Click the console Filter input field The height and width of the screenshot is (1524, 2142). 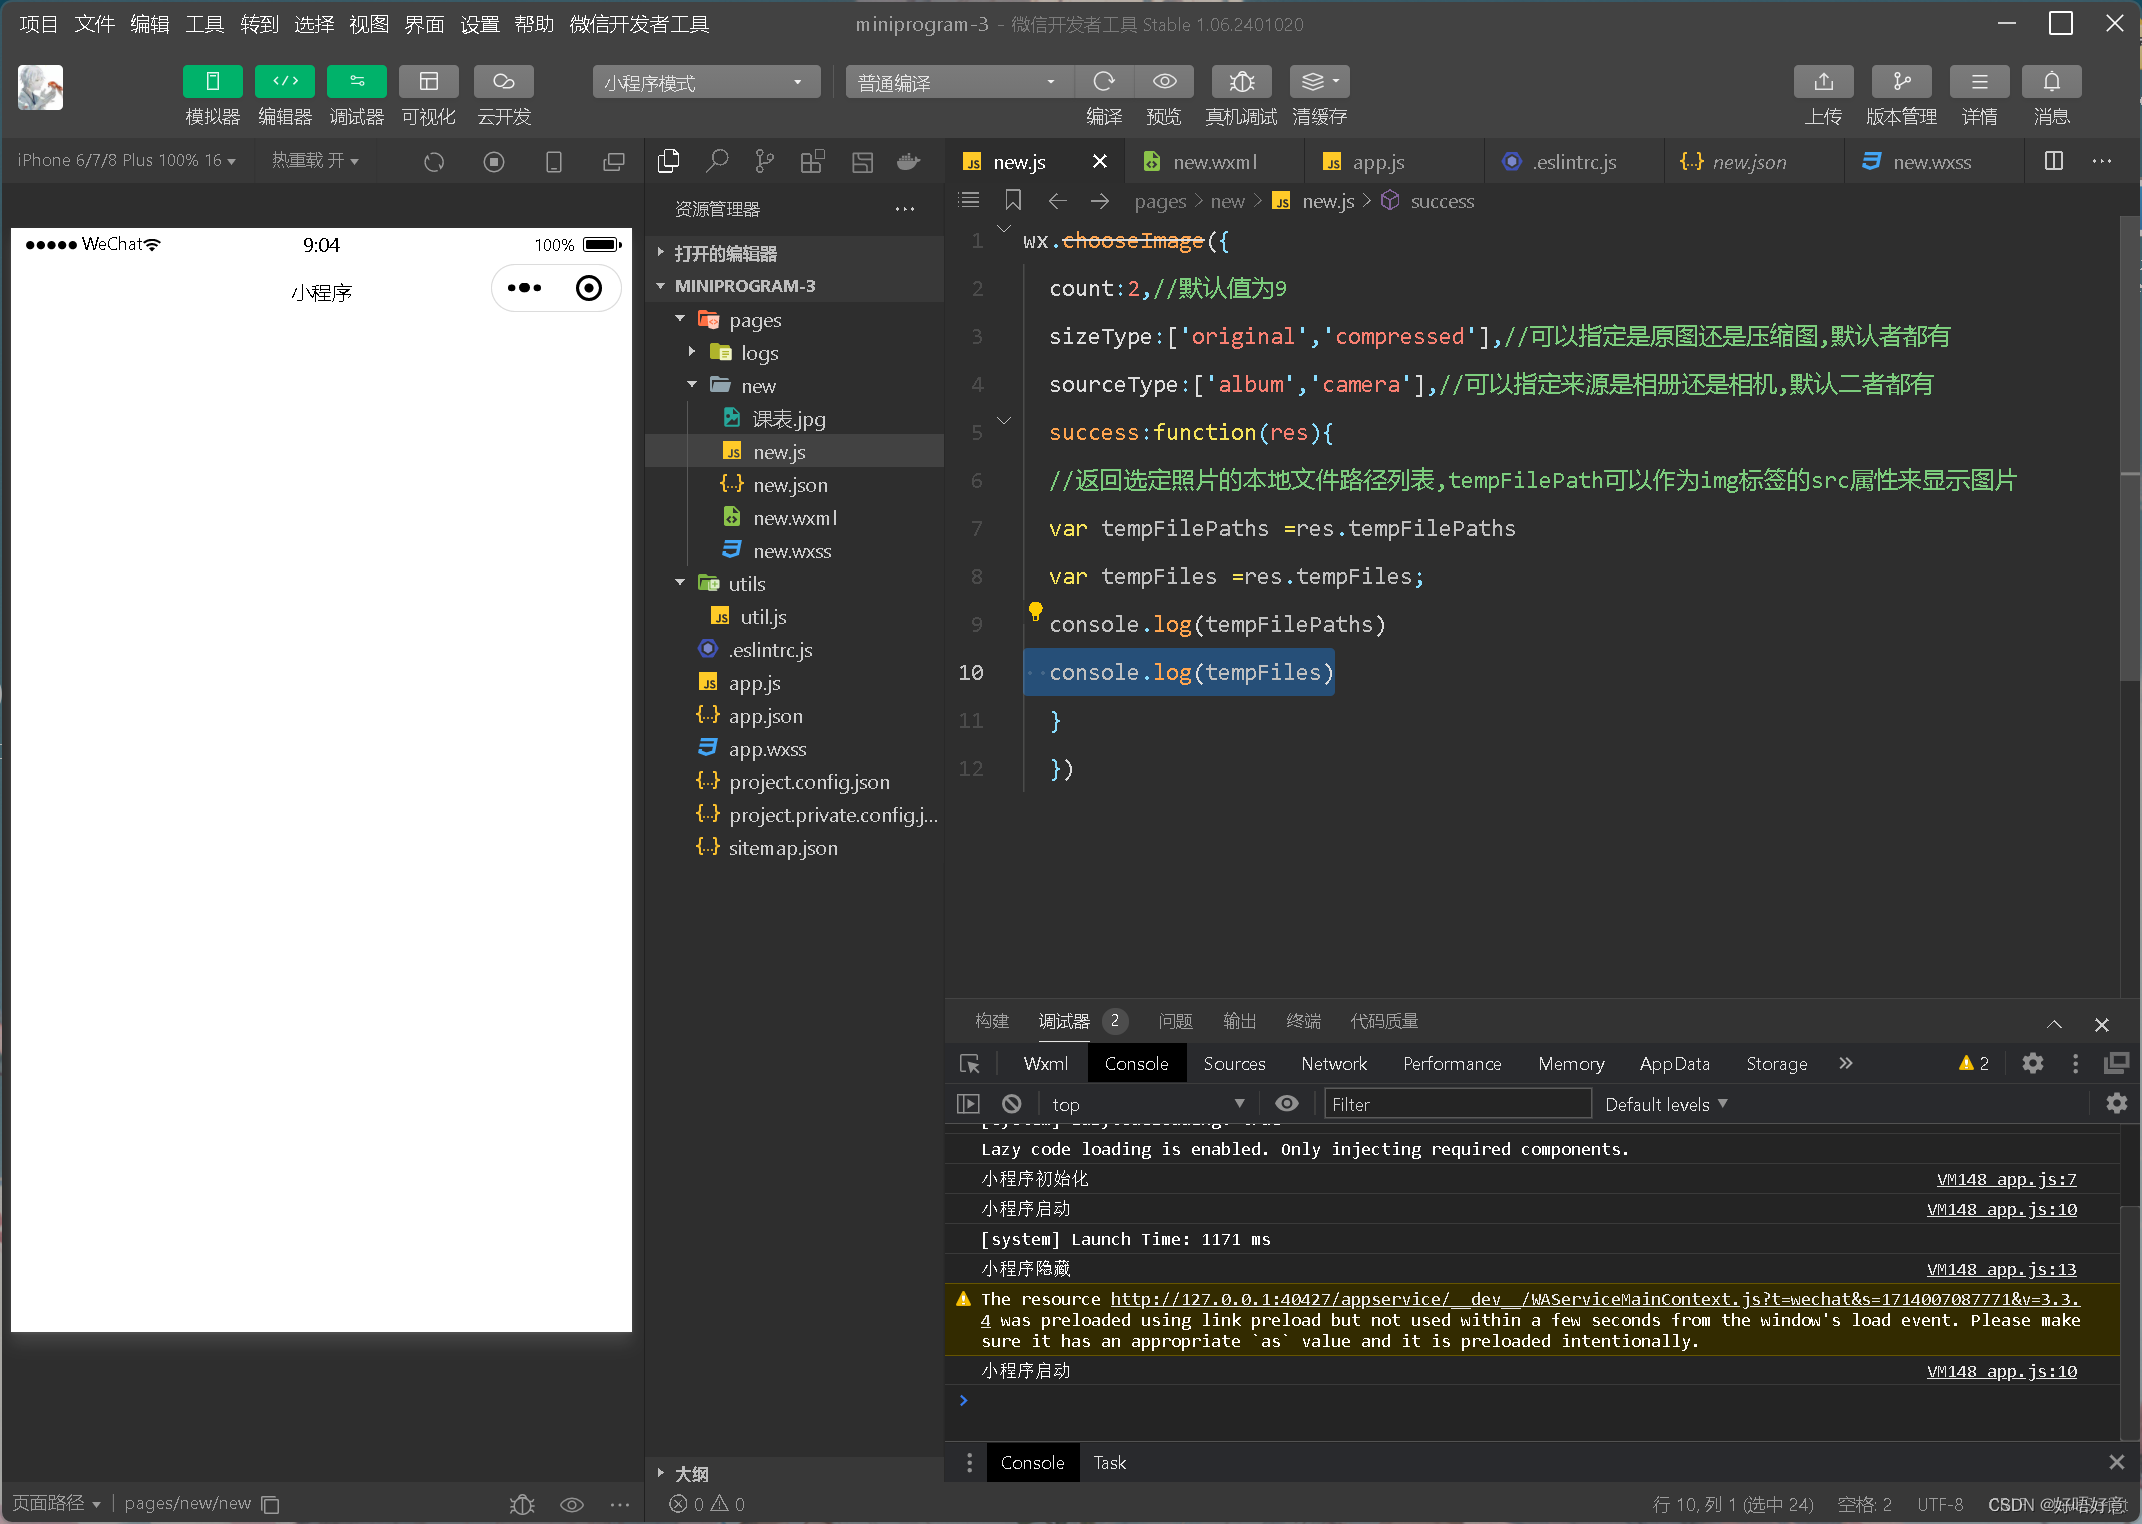[1456, 1104]
